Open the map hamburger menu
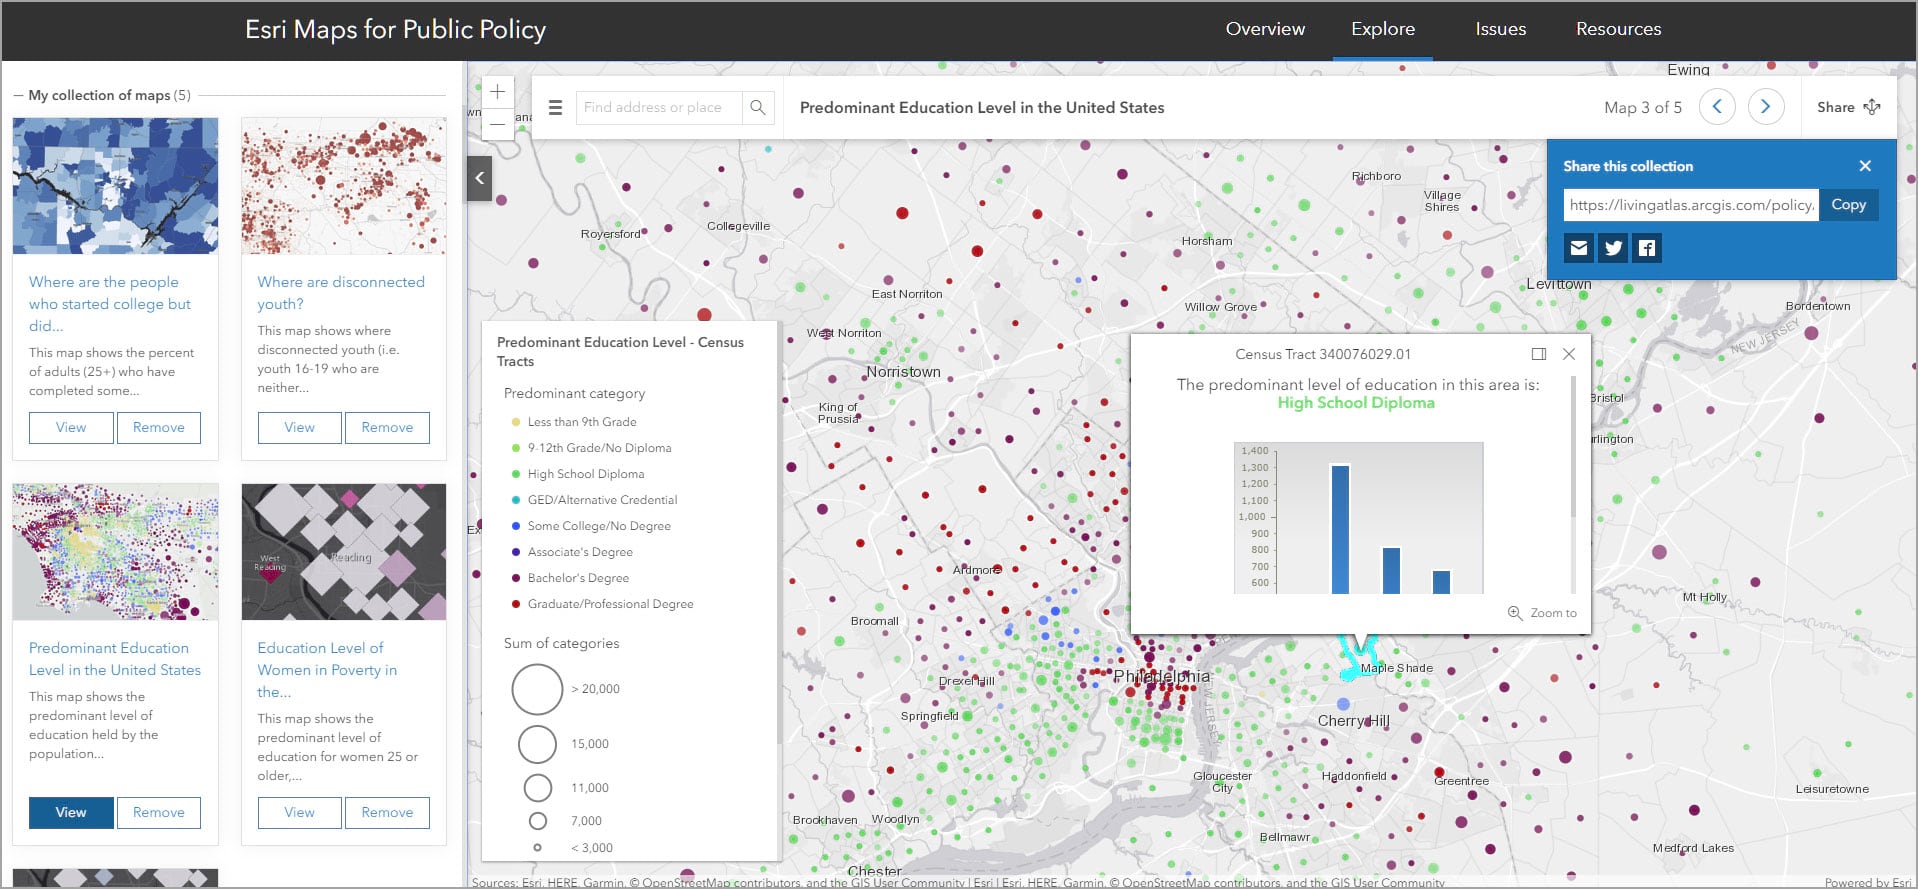The image size is (1918, 889). click(x=556, y=107)
